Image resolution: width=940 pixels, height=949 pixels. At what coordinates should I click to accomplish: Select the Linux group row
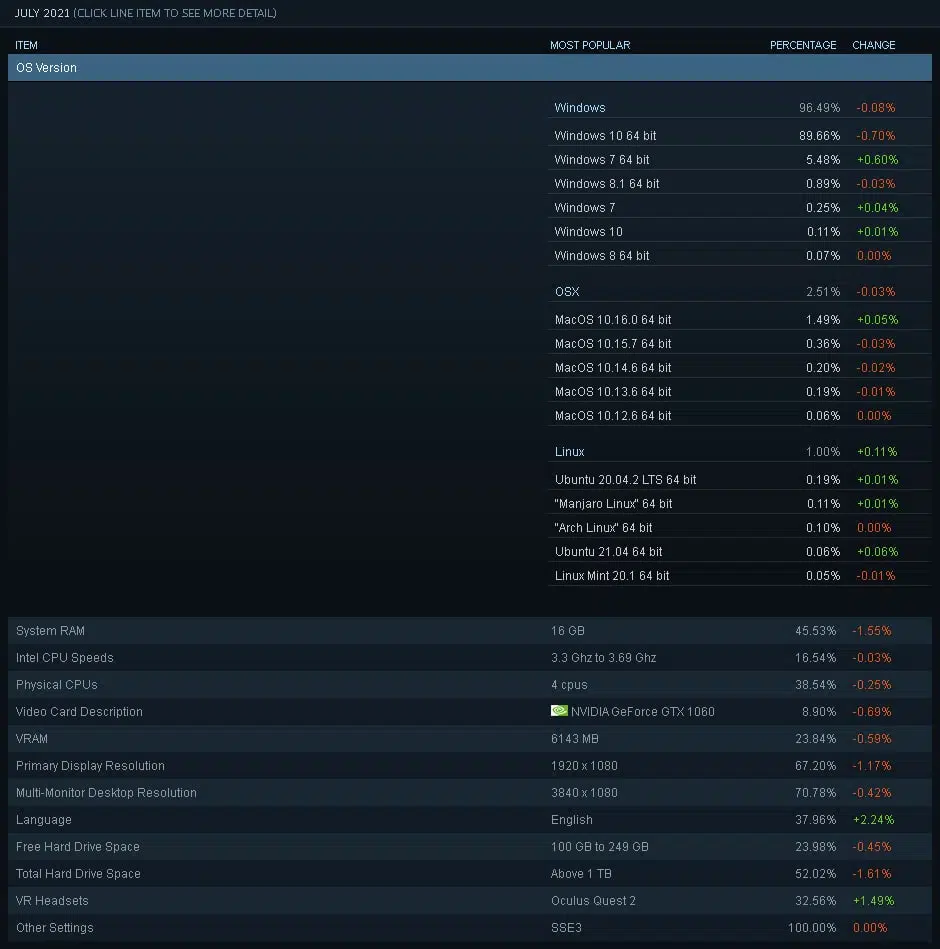tap(740, 452)
